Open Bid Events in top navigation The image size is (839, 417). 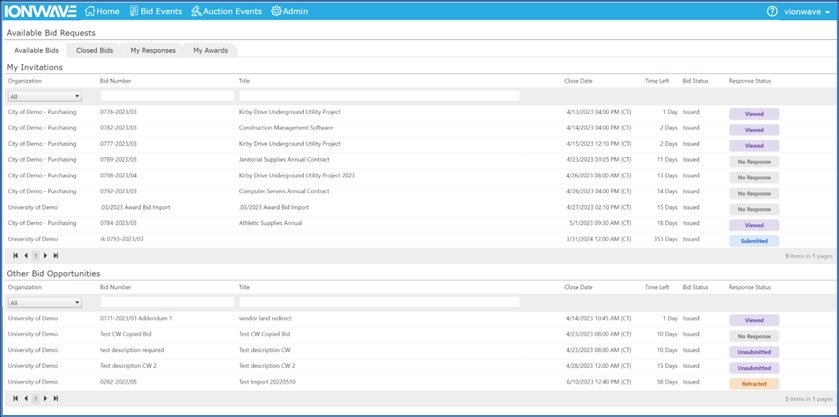(156, 11)
